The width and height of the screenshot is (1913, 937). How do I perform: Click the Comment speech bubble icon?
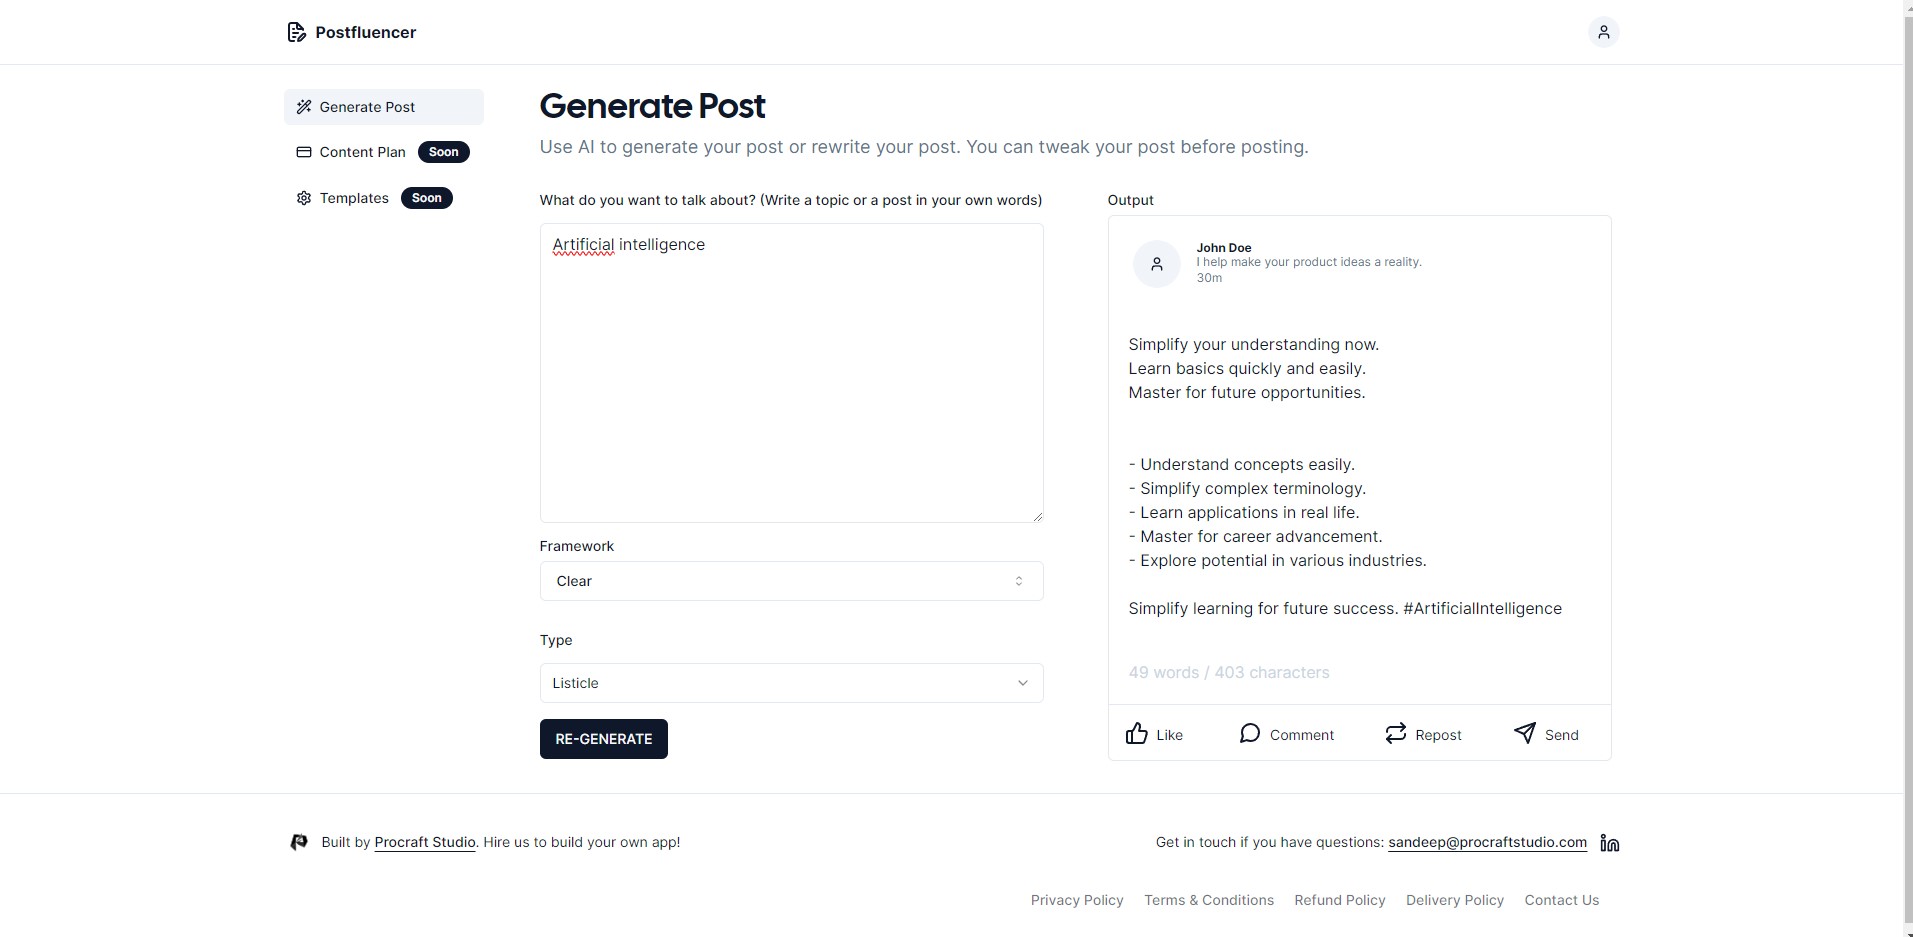pos(1249,734)
